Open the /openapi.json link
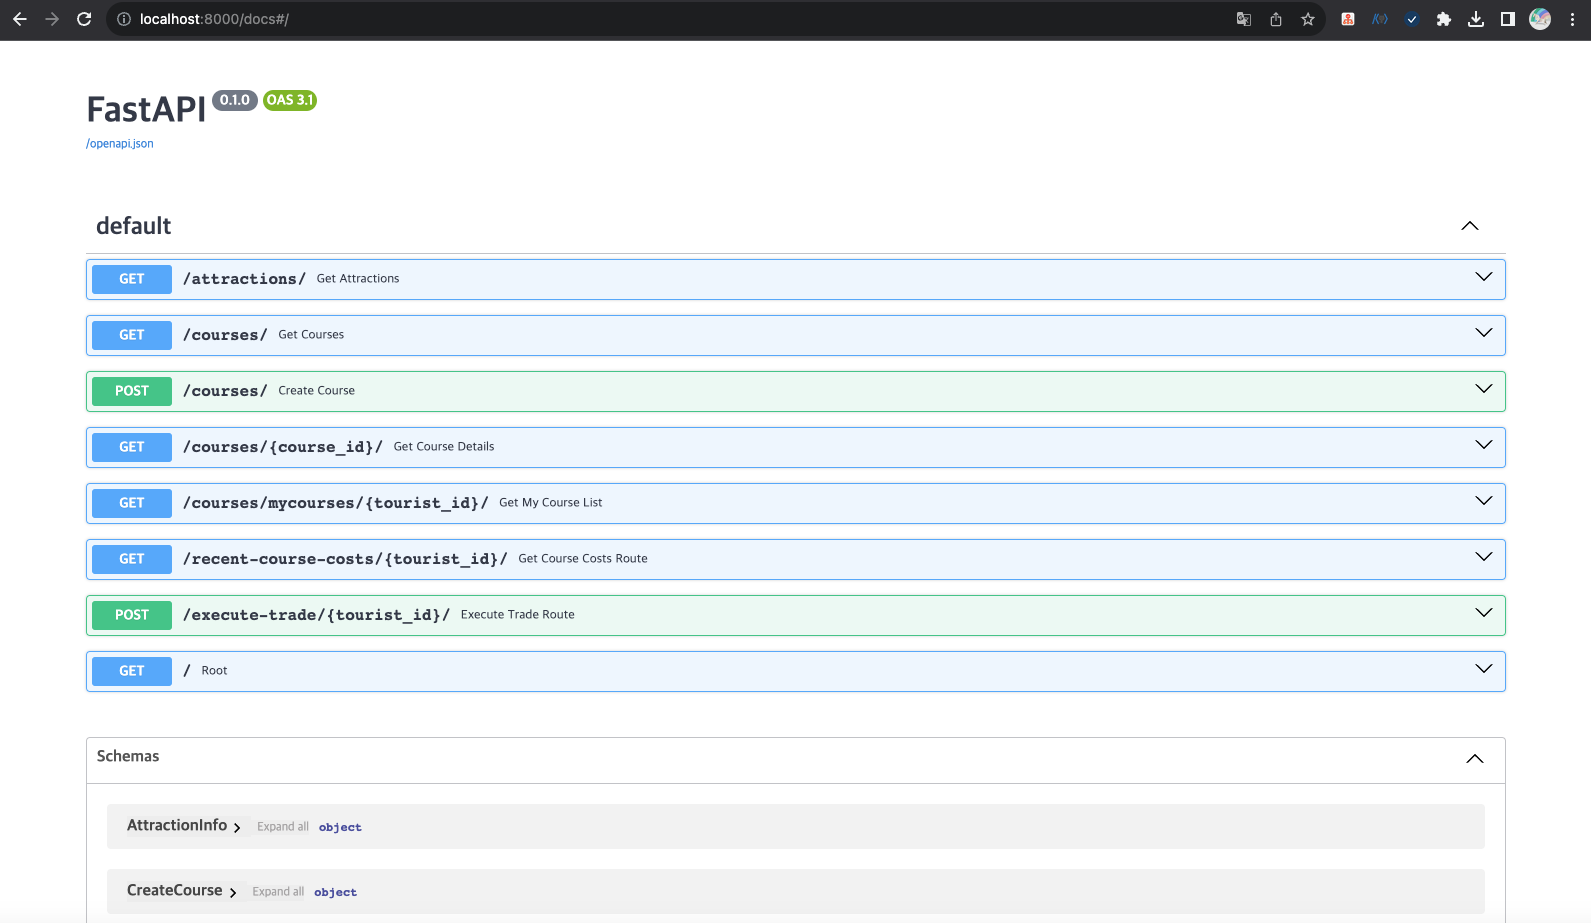 pos(120,144)
